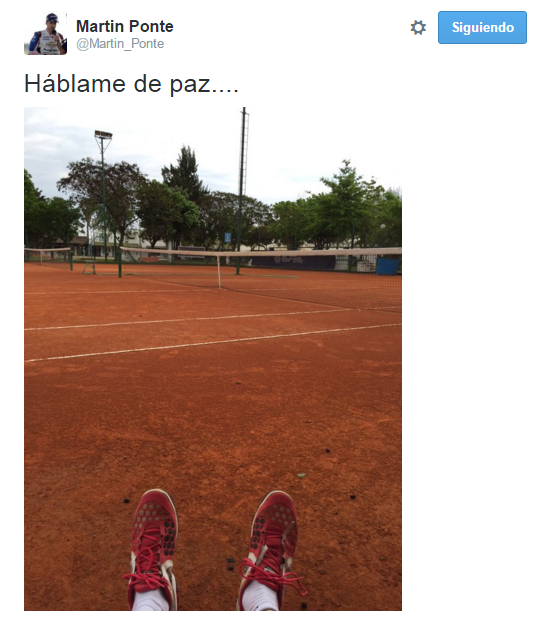Click the dark banner behind the net
555x619 pixels.
(x=294, y=263)
